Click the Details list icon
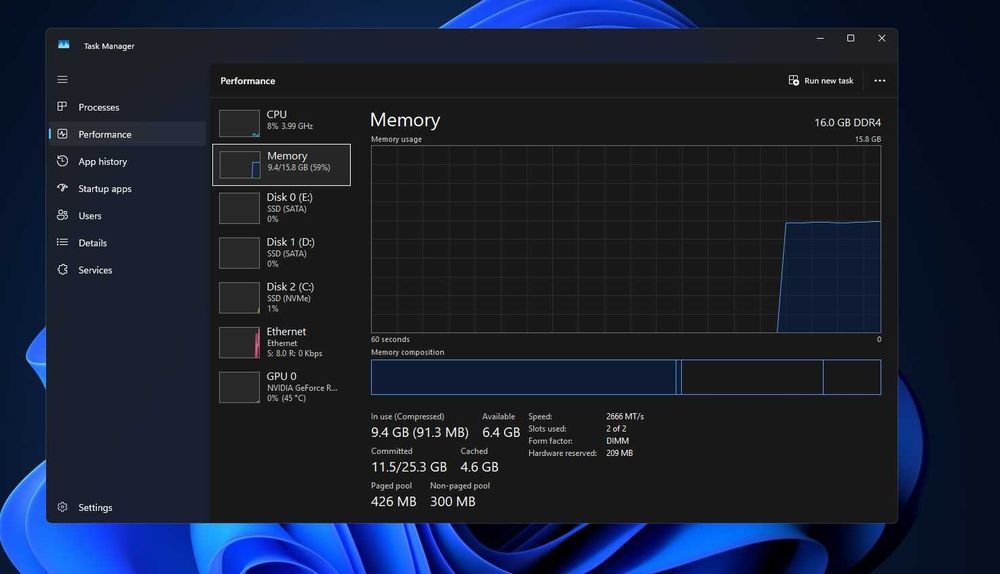Image resolution: width=1000 pixels, height=574 pixels. click(62, 242)
